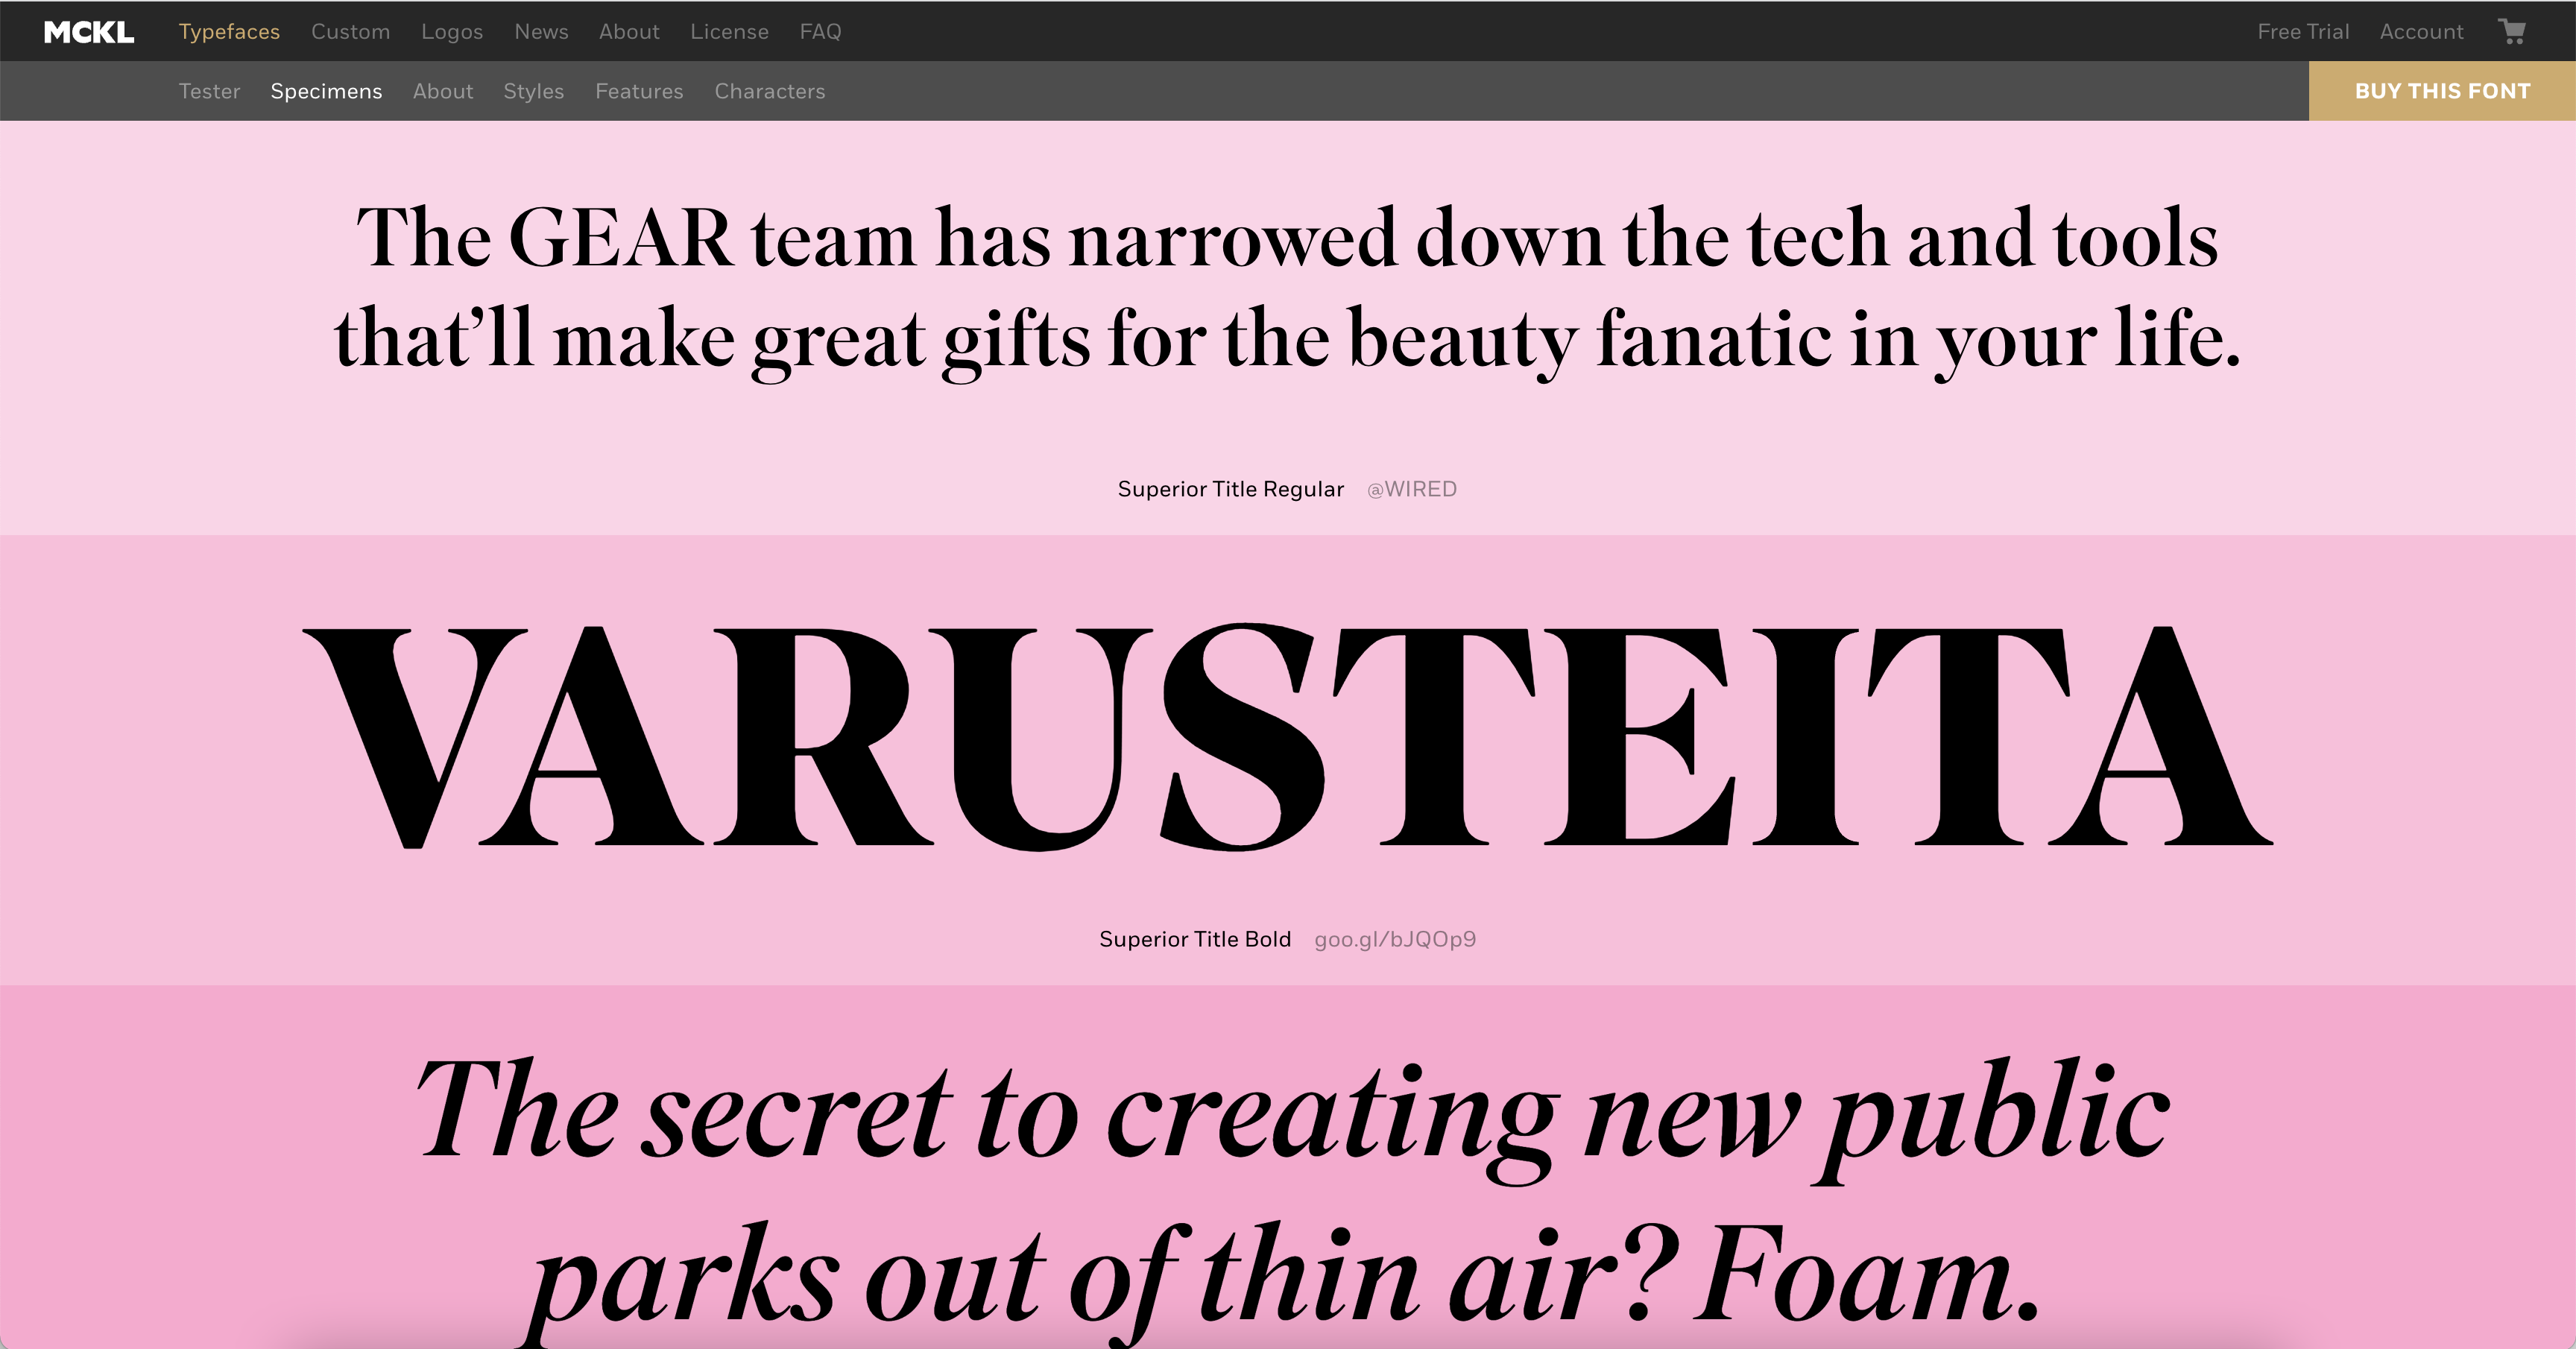Open the shopping cart icon

(2511, 31)
